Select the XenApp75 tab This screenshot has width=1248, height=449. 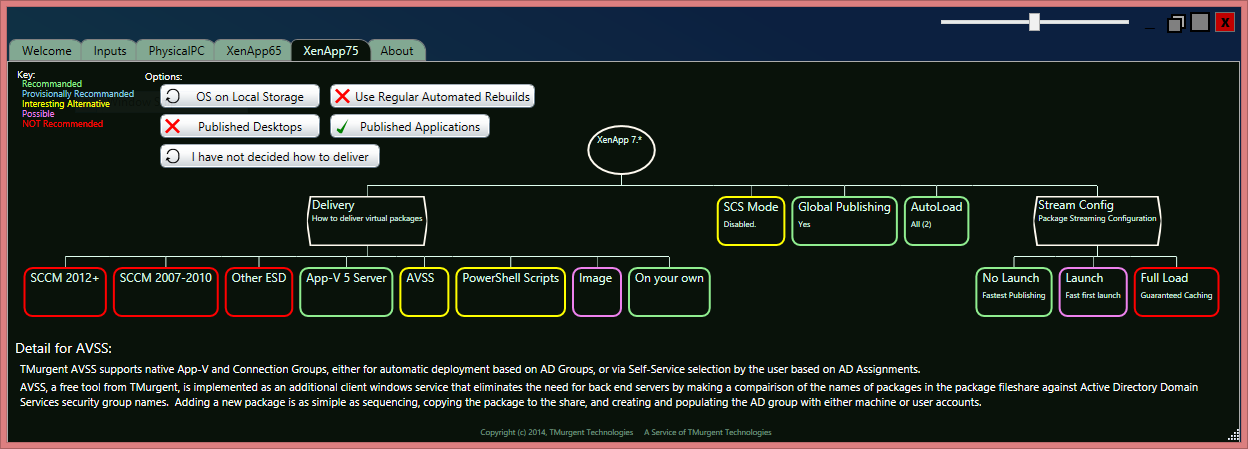(331, 50)
